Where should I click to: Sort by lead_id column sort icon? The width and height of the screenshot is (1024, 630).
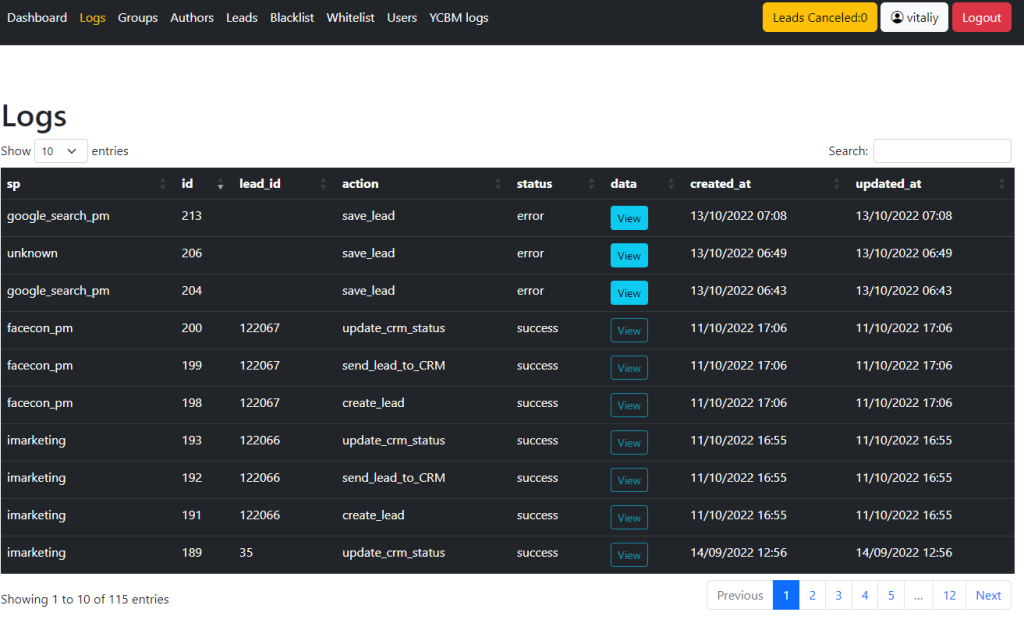click(x=323, y=184)
